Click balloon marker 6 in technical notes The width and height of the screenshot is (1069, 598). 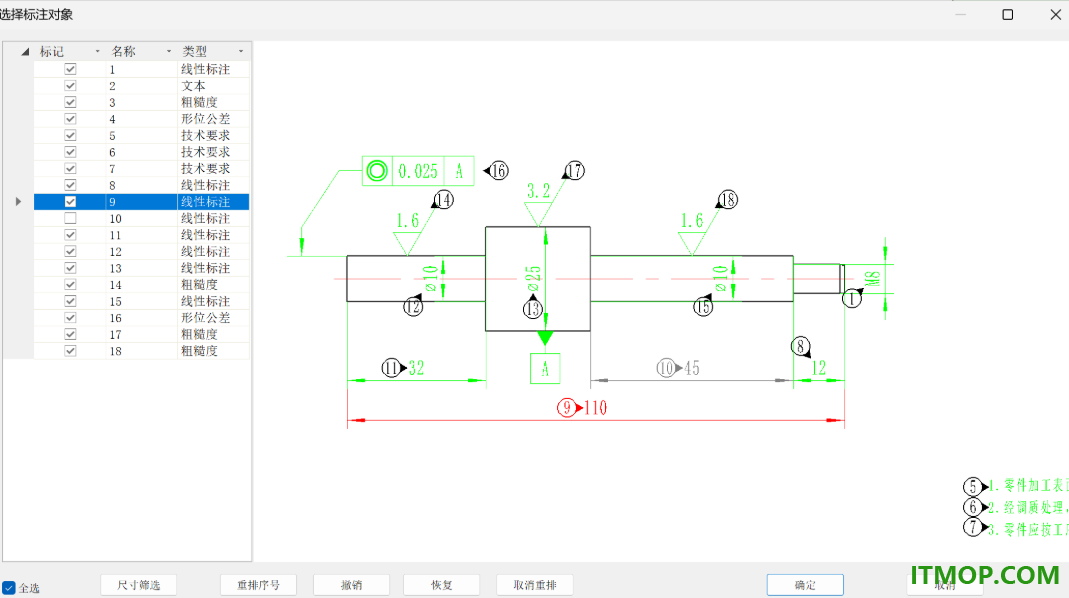tap(972, 507)
